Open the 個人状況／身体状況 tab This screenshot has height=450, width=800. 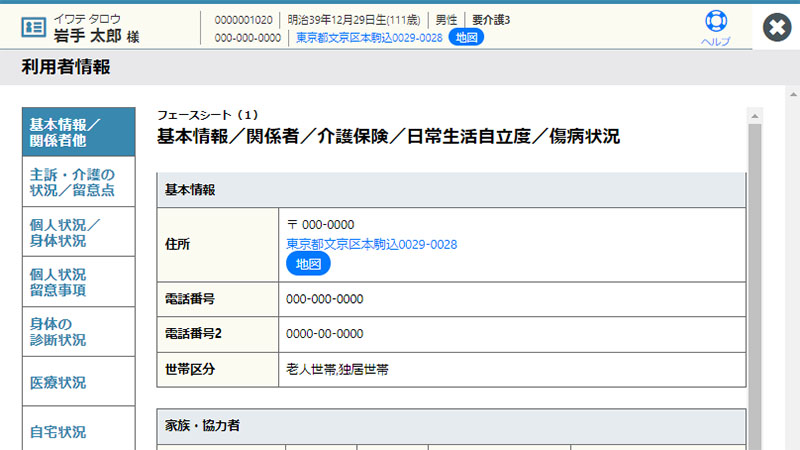tap(79, 232)
